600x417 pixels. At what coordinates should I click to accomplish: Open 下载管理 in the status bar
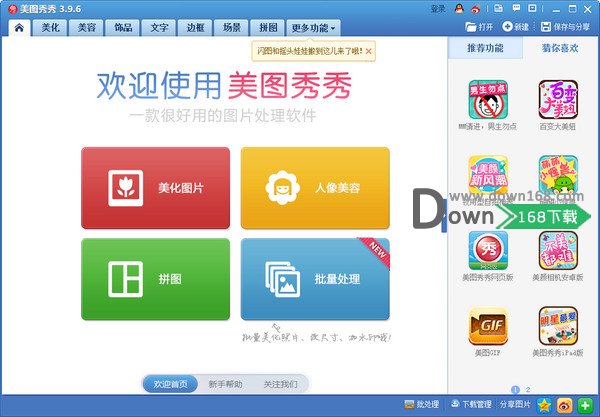471,404
